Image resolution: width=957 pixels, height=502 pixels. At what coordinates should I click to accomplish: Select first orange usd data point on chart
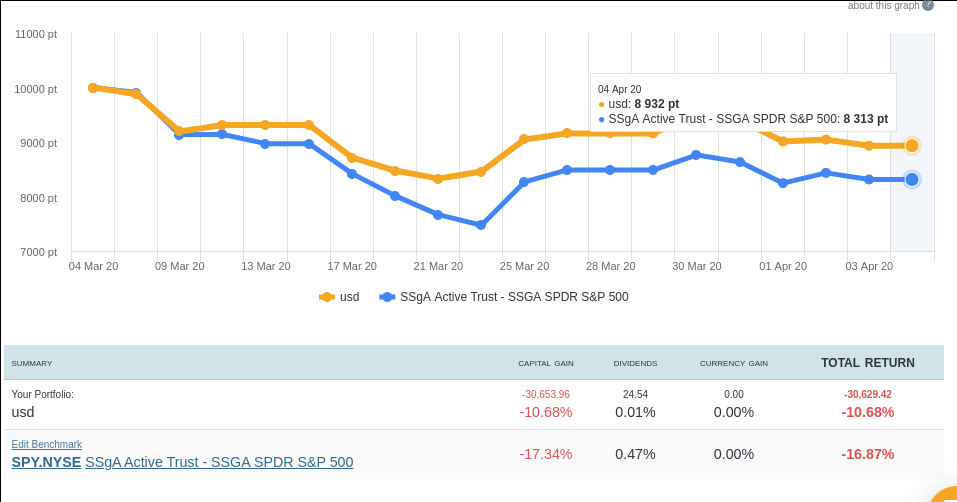[93, 88]
